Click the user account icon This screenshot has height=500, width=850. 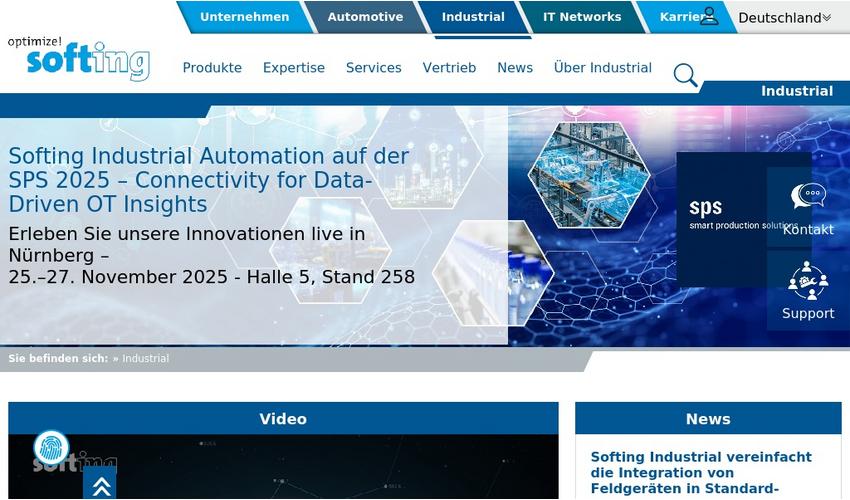(x=709, y=16)
